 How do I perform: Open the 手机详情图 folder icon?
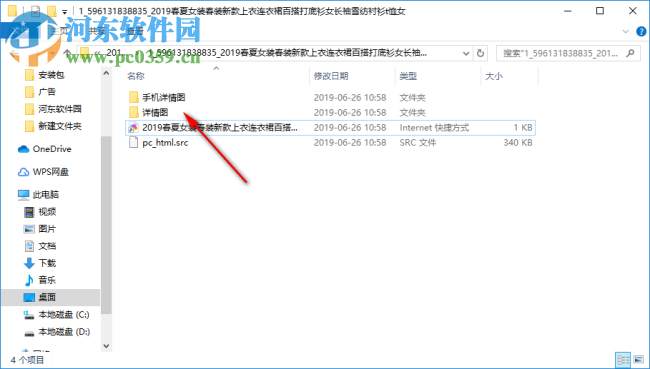(x=133, y=97)
